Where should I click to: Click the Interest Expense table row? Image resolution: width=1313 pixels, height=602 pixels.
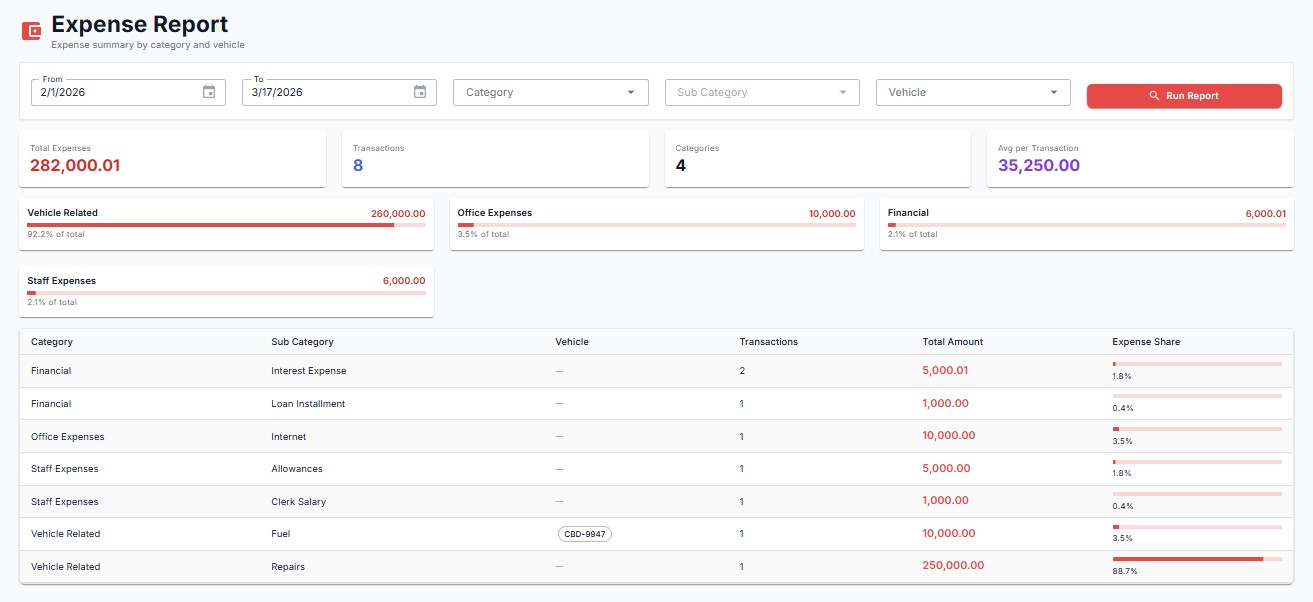pos(500,370)
